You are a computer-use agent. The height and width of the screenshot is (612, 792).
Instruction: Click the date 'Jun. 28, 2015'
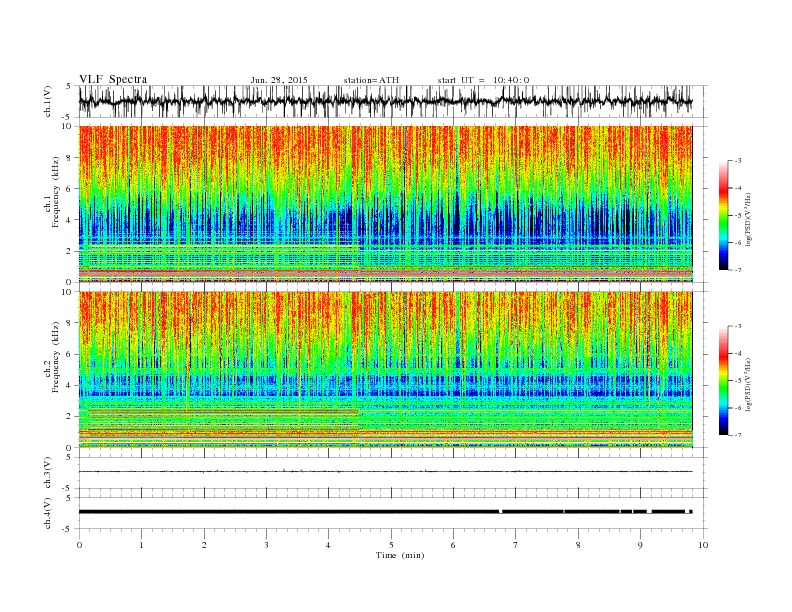279,80
